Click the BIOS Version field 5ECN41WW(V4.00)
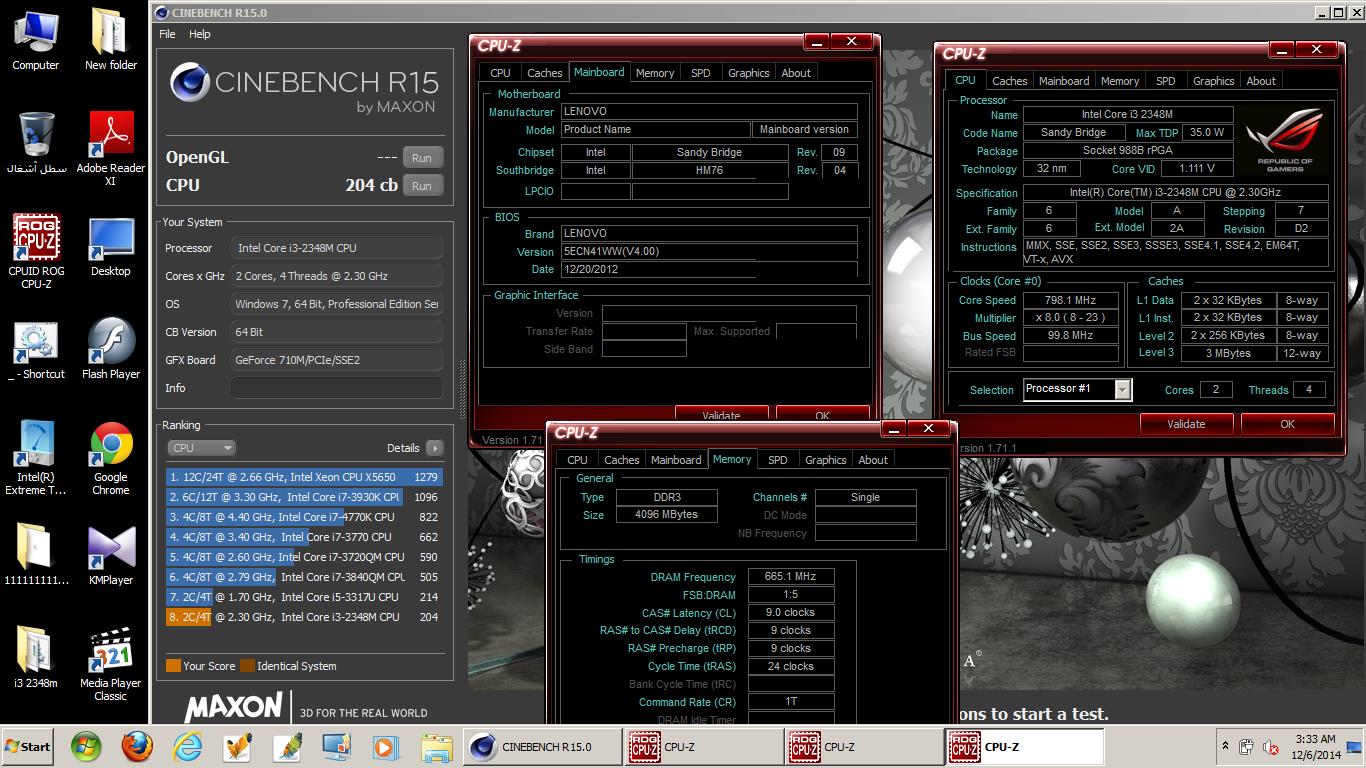This screenshot has width=1366, height=768. coord(708,252)
